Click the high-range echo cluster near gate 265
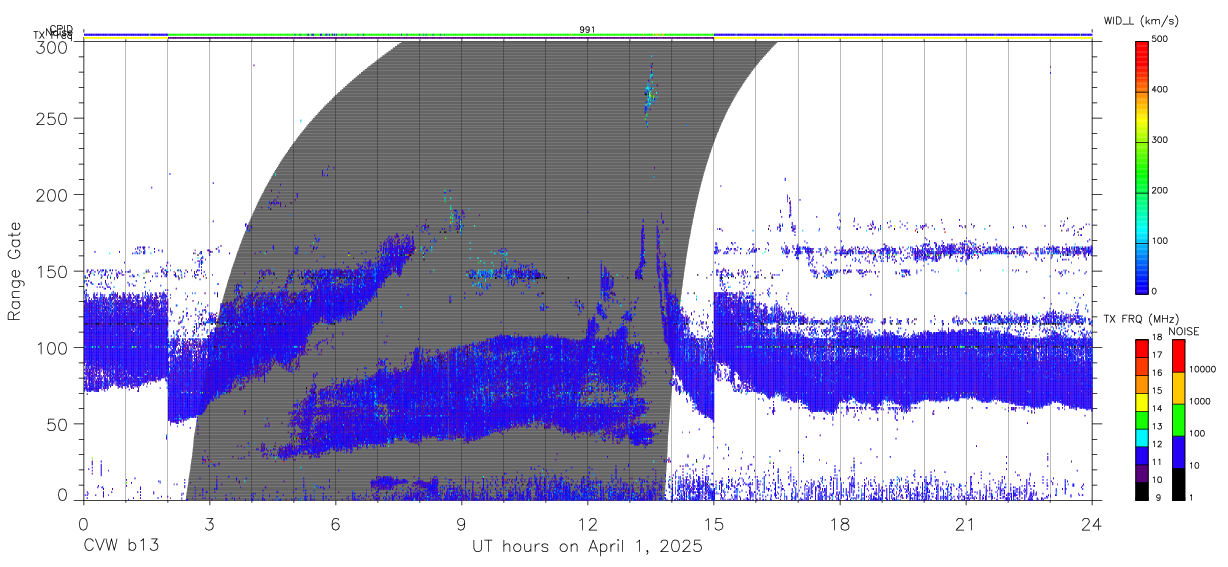The height and width of the screenshot is (567, 1228). pyautogui.click(x=649, y=95)
